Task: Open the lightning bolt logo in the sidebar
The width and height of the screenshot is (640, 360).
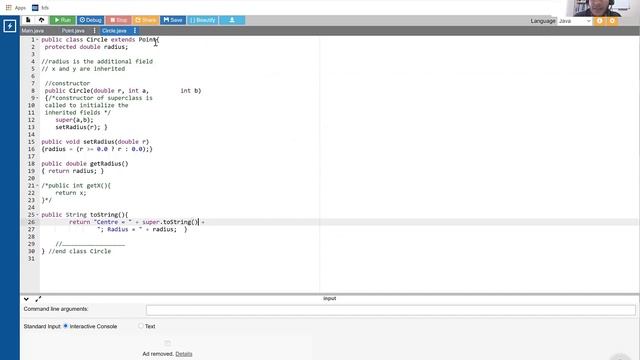Action: coord(10,26)
